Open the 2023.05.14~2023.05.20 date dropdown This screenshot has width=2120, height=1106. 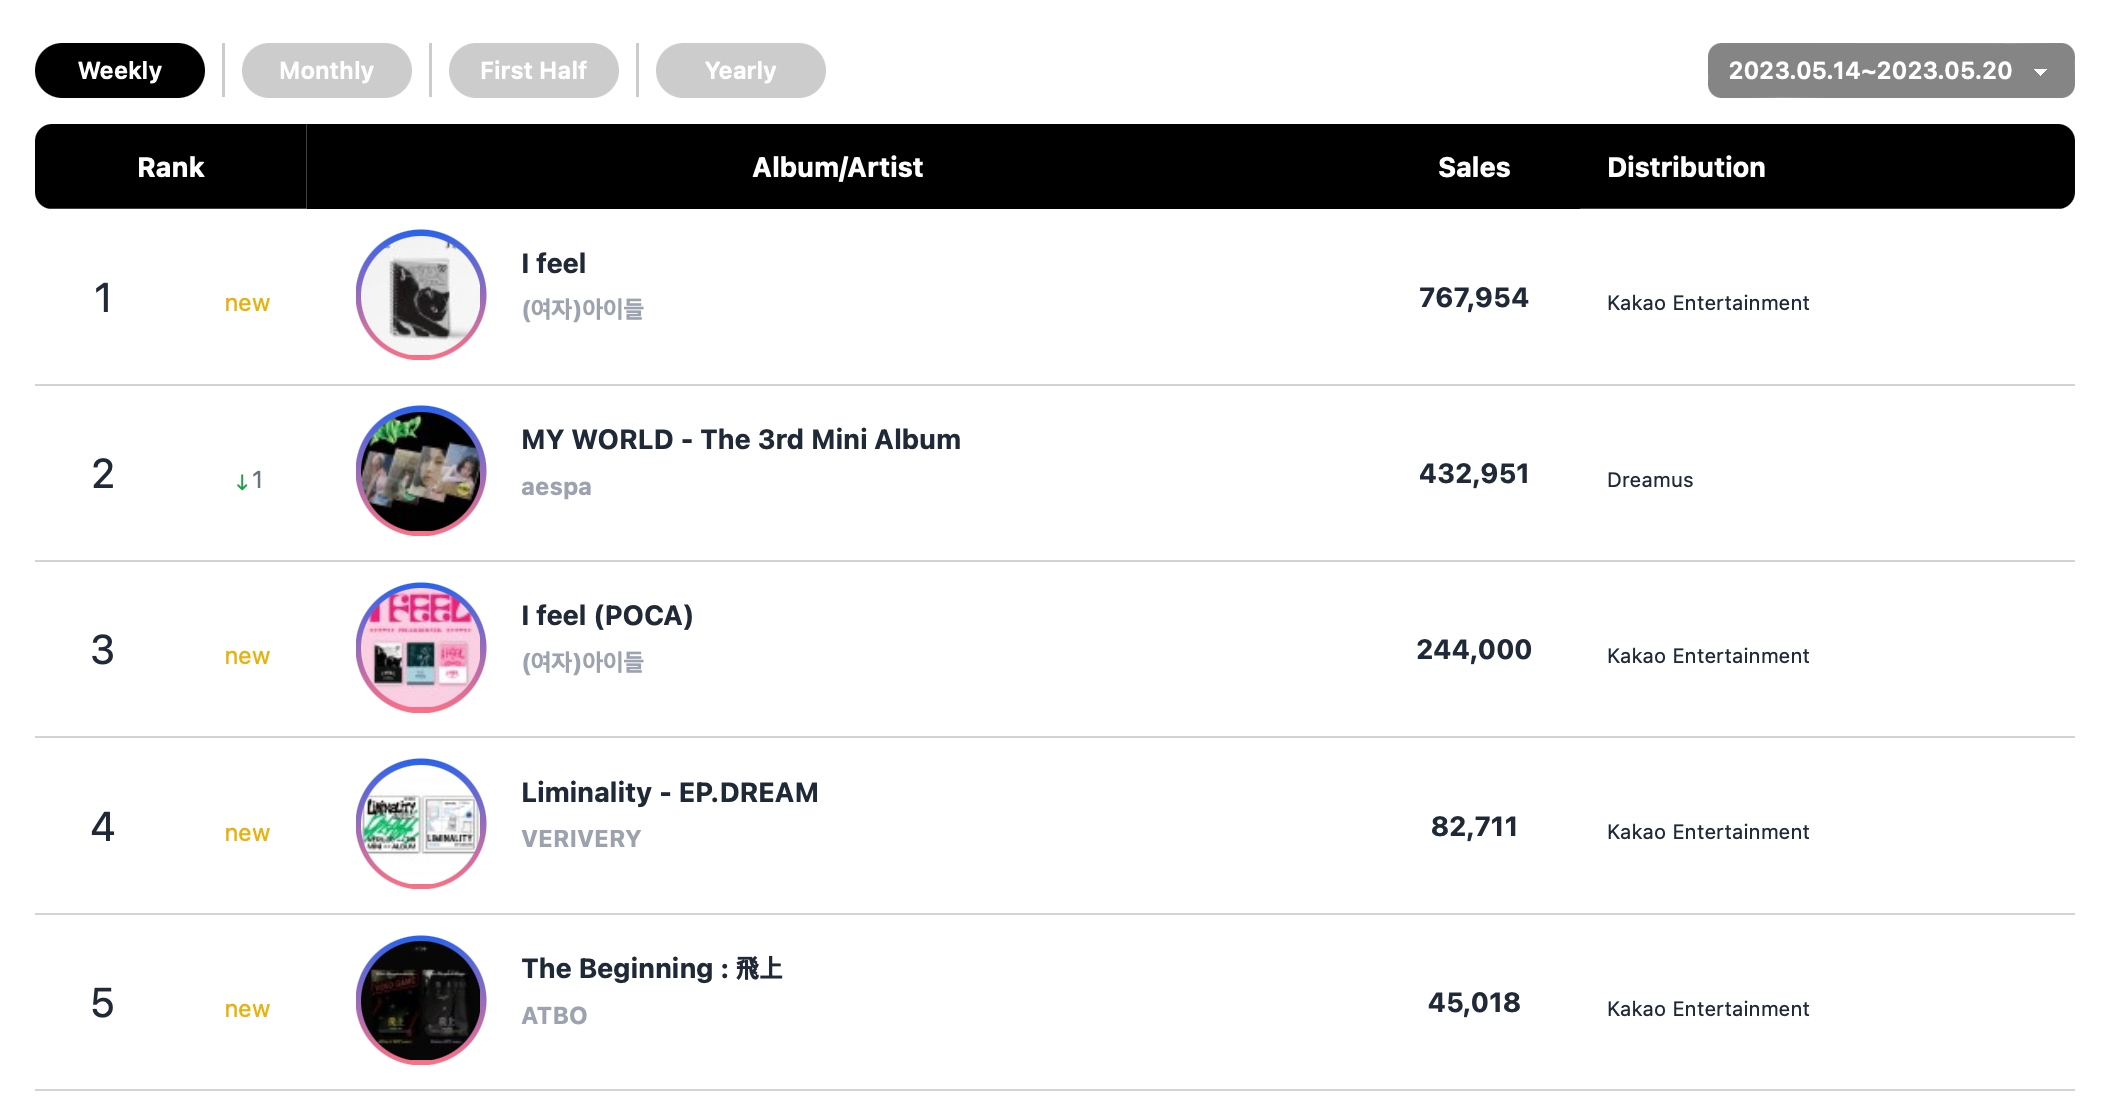tap(1891, 71)
